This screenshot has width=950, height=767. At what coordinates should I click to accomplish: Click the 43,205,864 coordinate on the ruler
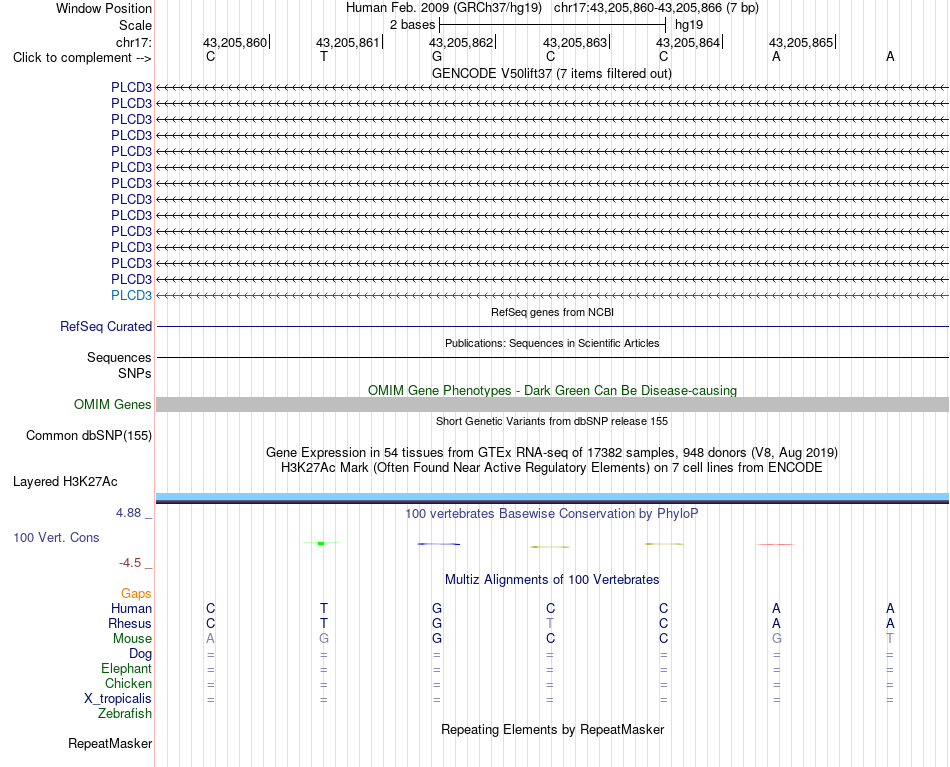(x=688, y=42)
